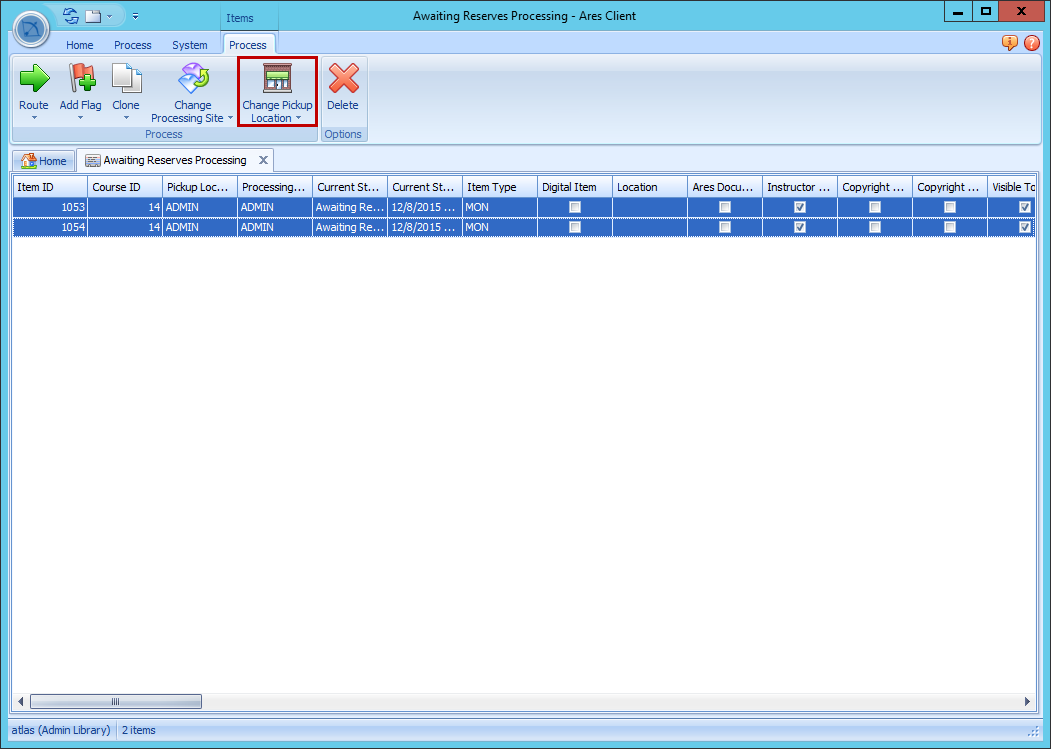This screenshot has width=1051, height=749.
Task: Sort by the Item ID column header
Action: (49, 187)
